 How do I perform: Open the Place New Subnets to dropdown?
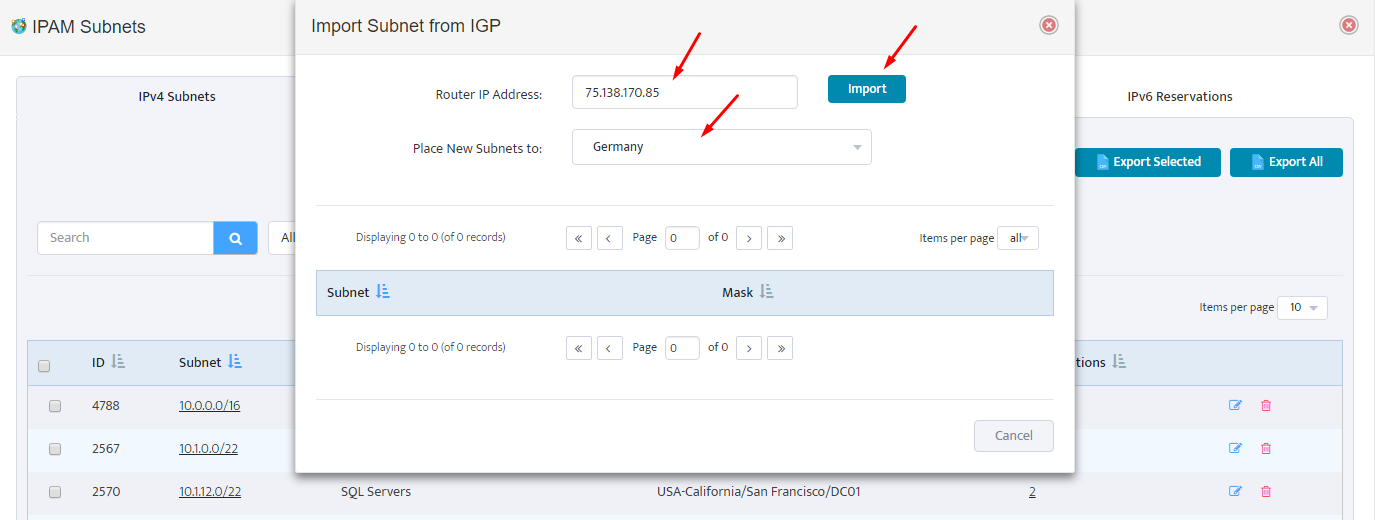click(721, 147)
